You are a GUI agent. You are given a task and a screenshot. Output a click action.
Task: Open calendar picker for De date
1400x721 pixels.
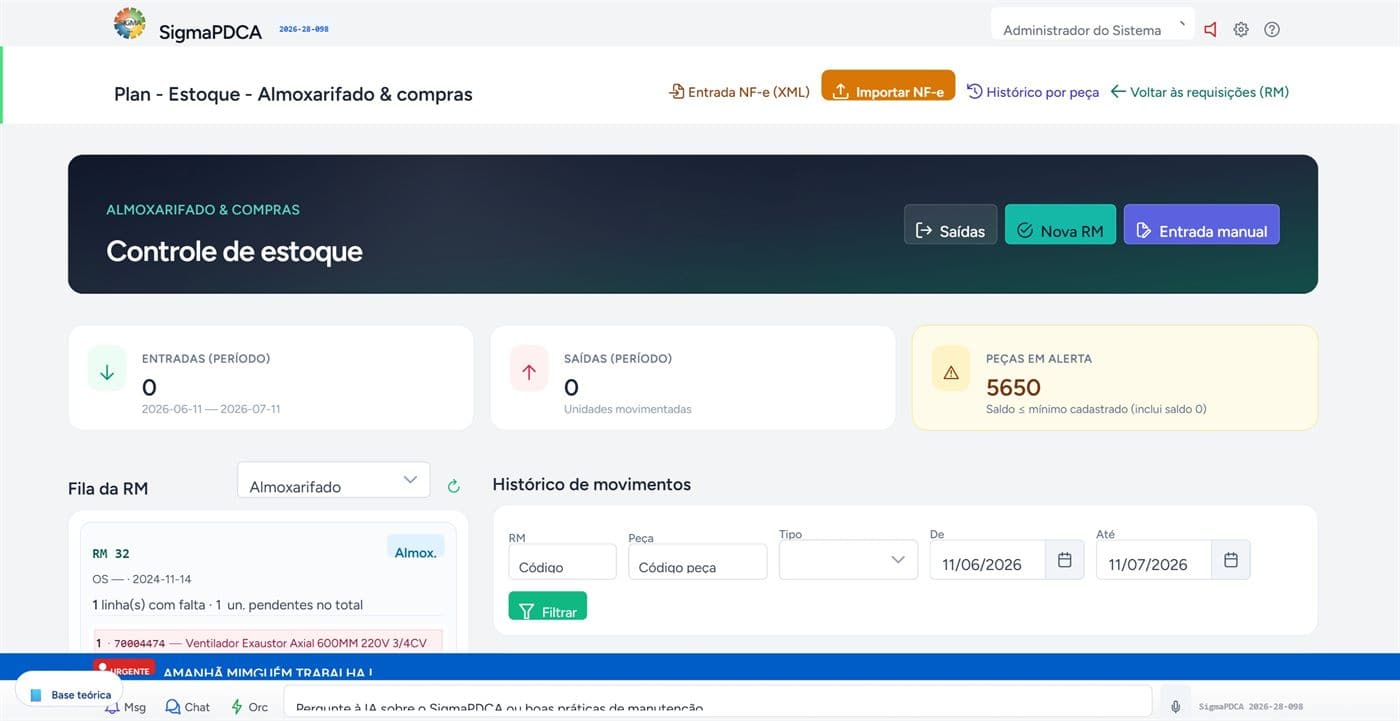(x=1065, y=560)
